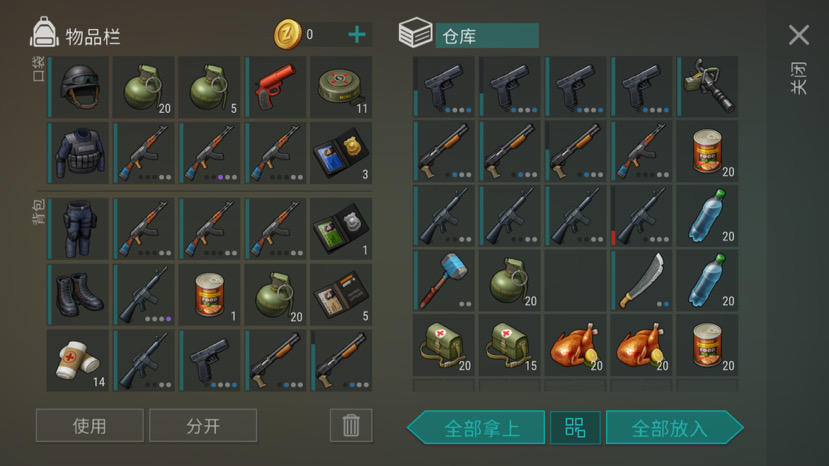Screen dimensions: 829x466
Task: Select the machete in warehouse
Action: (641, 280)
